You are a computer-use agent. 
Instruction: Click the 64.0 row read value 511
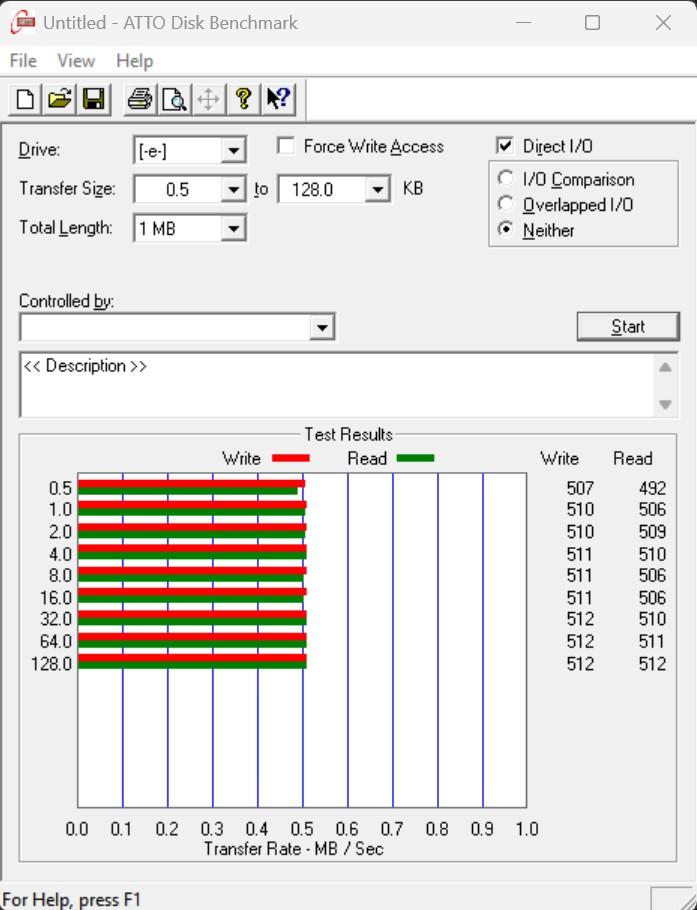point(652,641)
